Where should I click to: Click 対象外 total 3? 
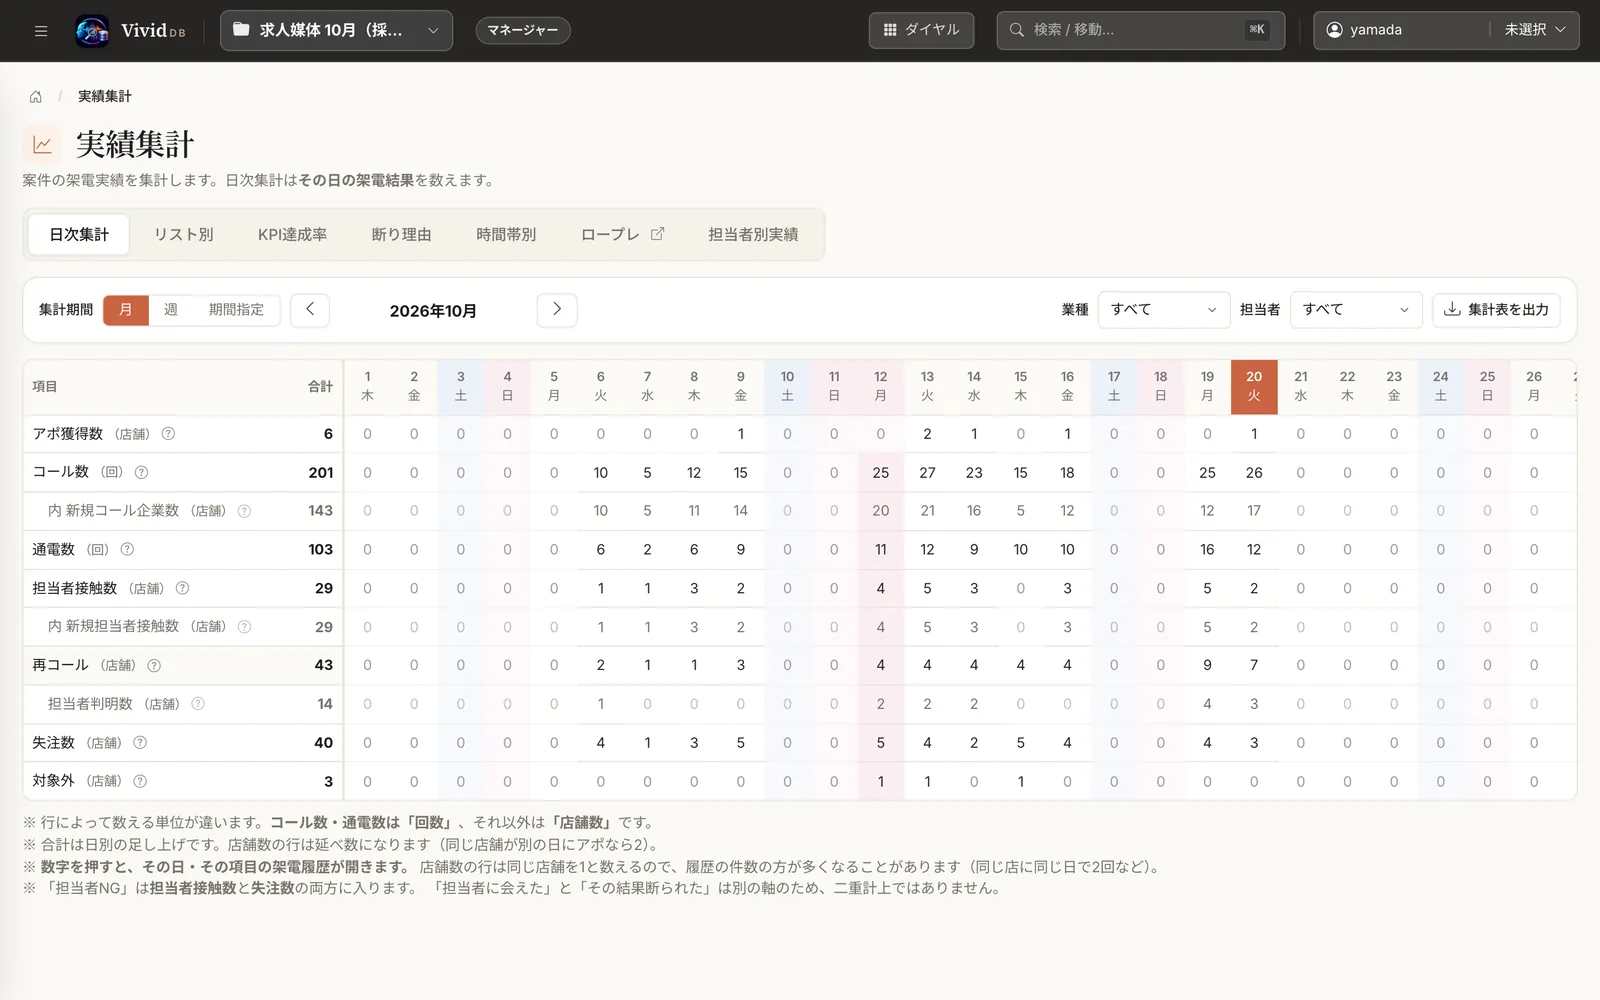coord(328,782)
